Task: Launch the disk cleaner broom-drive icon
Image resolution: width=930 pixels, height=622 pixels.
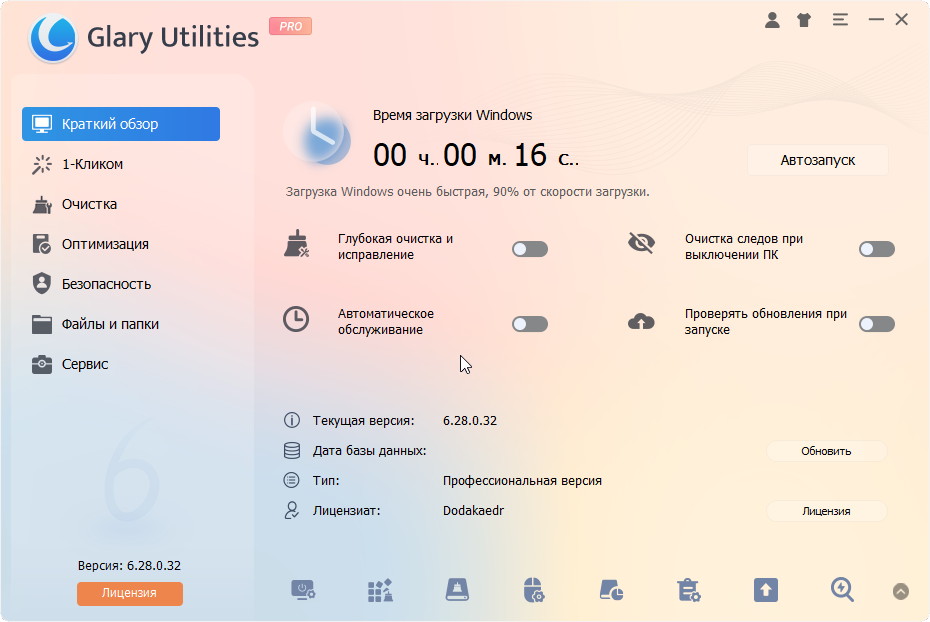Action: [457, 590]
